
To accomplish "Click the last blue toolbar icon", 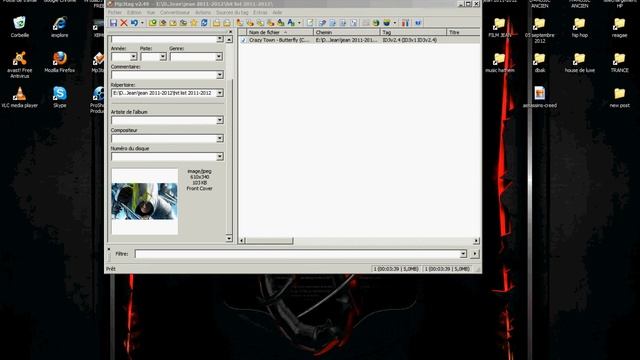I will pos(418,23).
